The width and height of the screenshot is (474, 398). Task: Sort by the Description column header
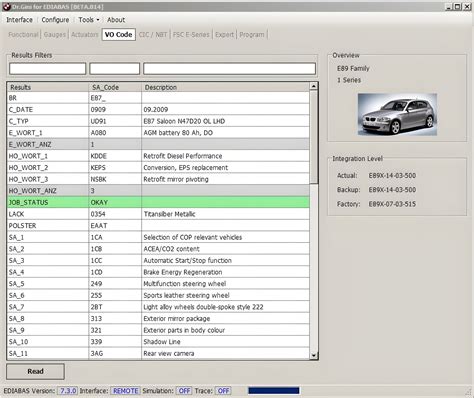click(x=226, y=87)
